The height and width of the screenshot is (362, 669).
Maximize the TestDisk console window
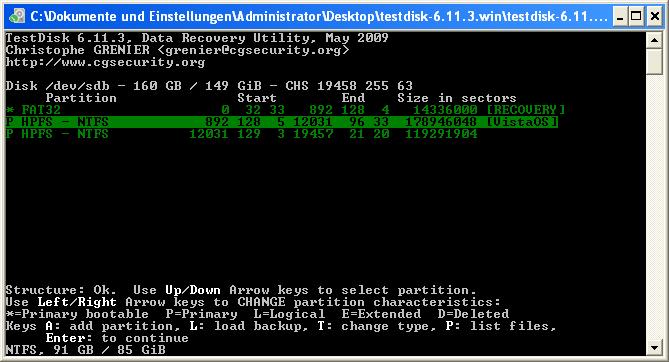pos(636,17)
